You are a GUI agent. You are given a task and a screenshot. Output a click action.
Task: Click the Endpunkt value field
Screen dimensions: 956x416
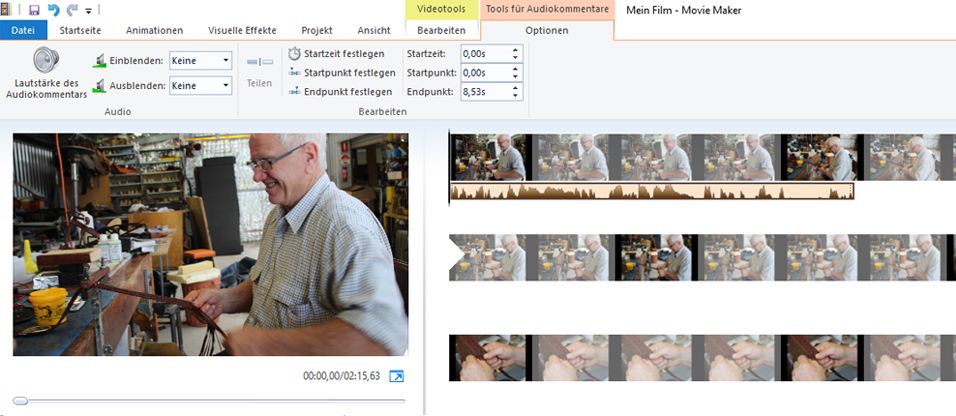click(485, 92)
